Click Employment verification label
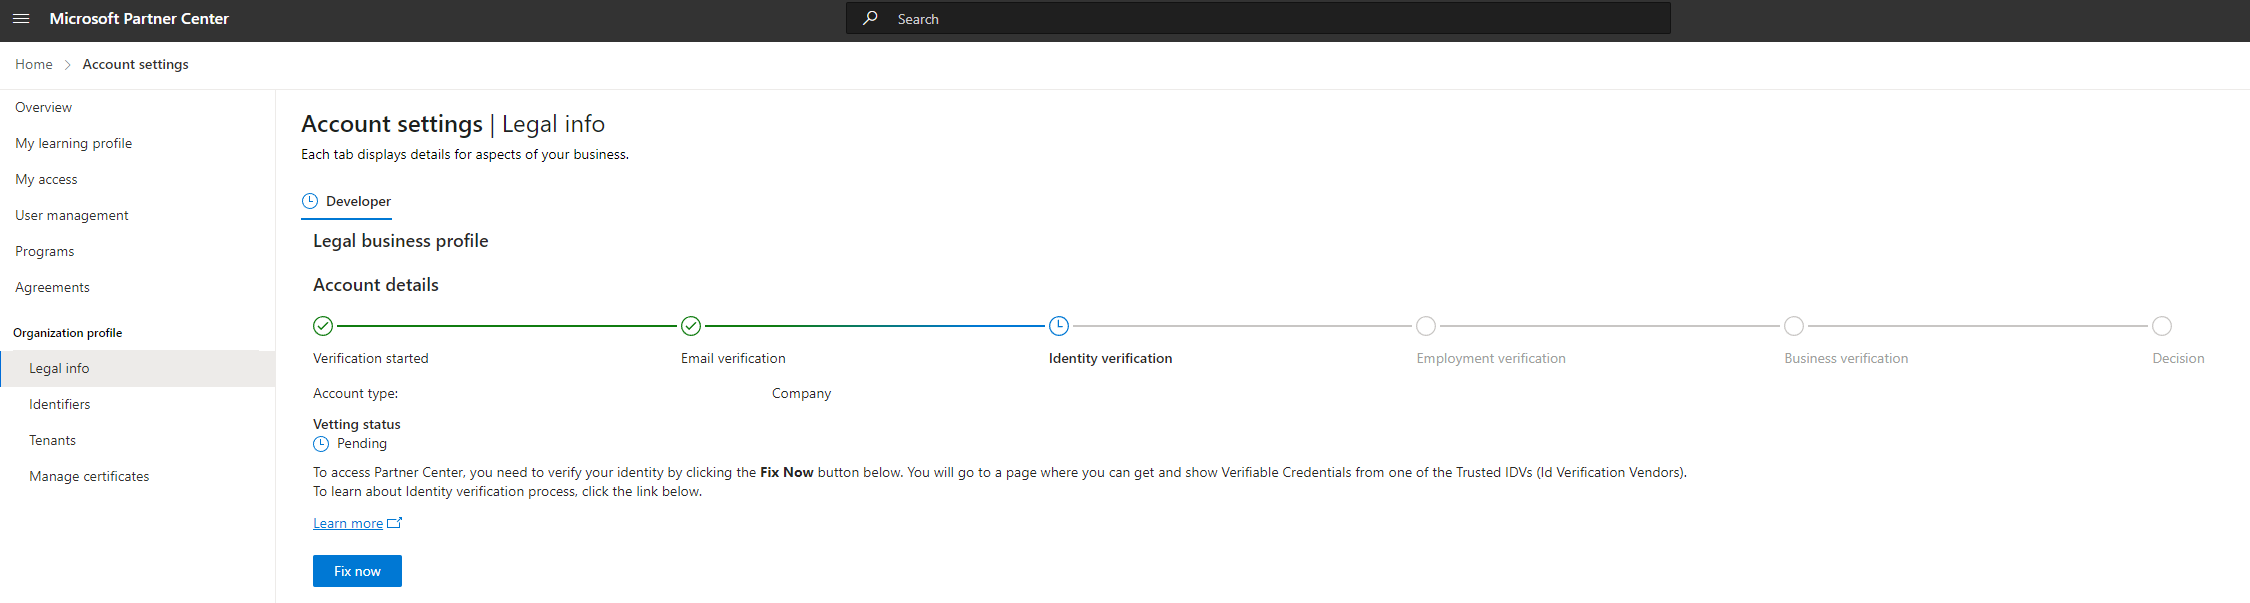The width and height of the screenshot is (2250, 603). (x=1491, y=358)
